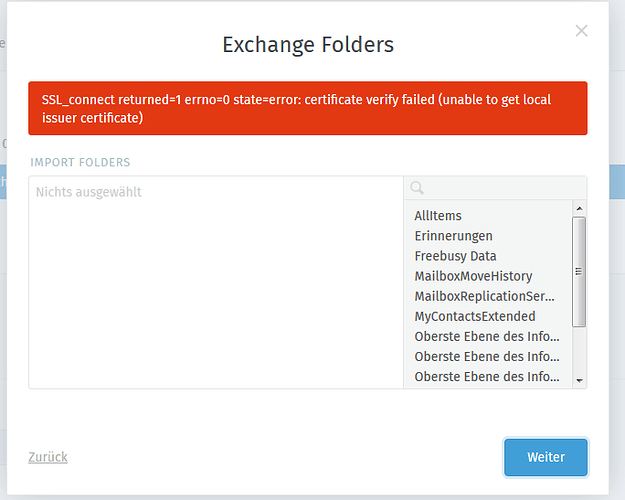Choose the MyContactsExtended folder
The image size is (625, 500).
pos(475,316)
